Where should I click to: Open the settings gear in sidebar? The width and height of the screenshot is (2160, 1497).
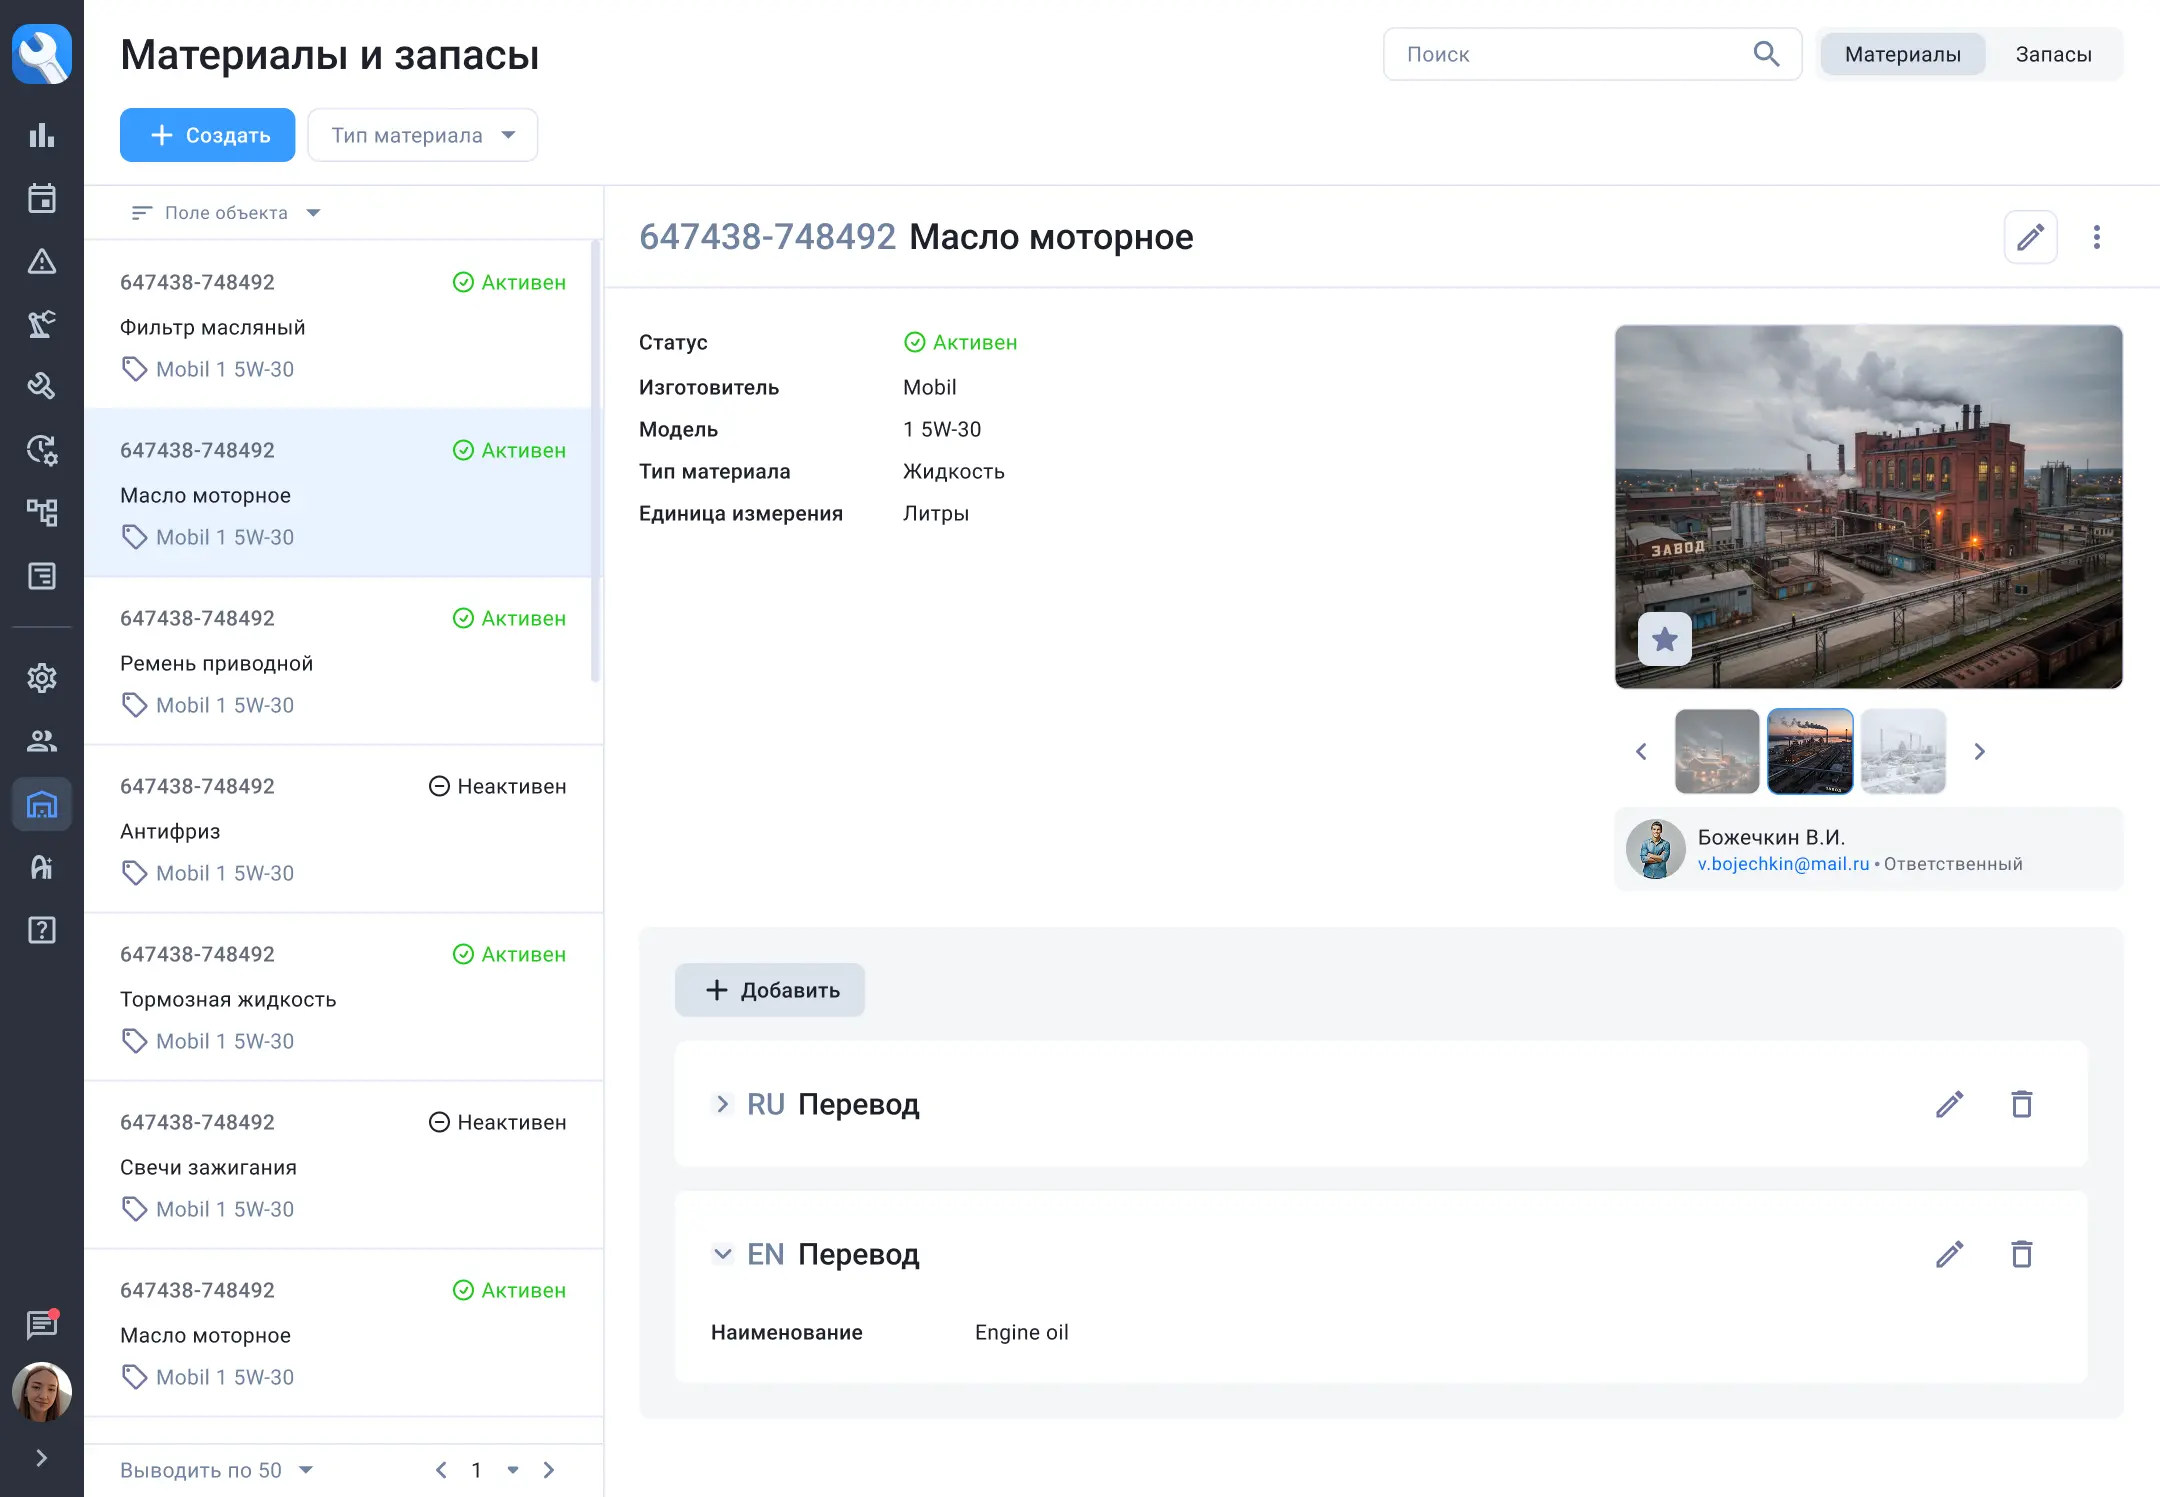41,678
